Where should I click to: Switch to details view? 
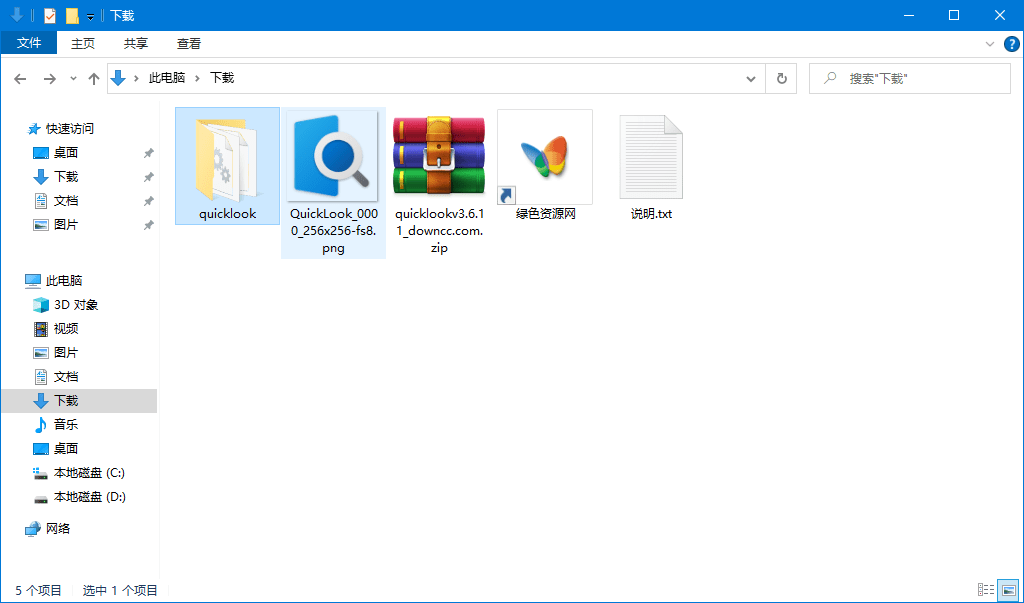985,590
